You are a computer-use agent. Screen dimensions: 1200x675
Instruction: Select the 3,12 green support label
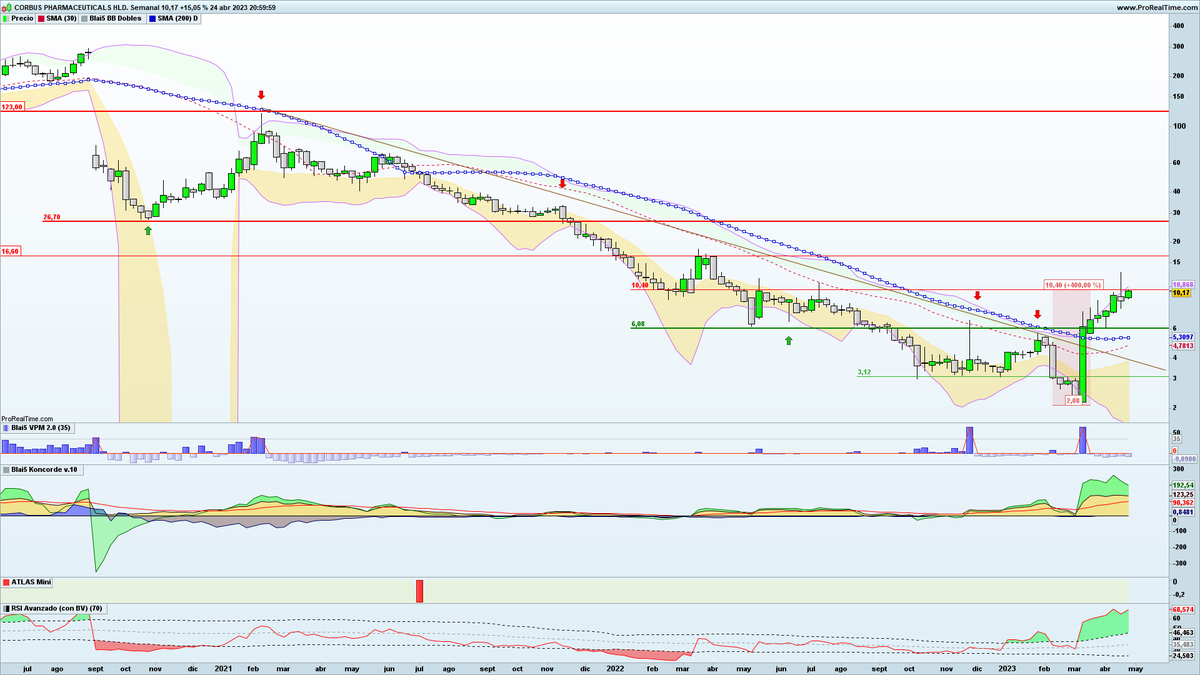(866, 372)
